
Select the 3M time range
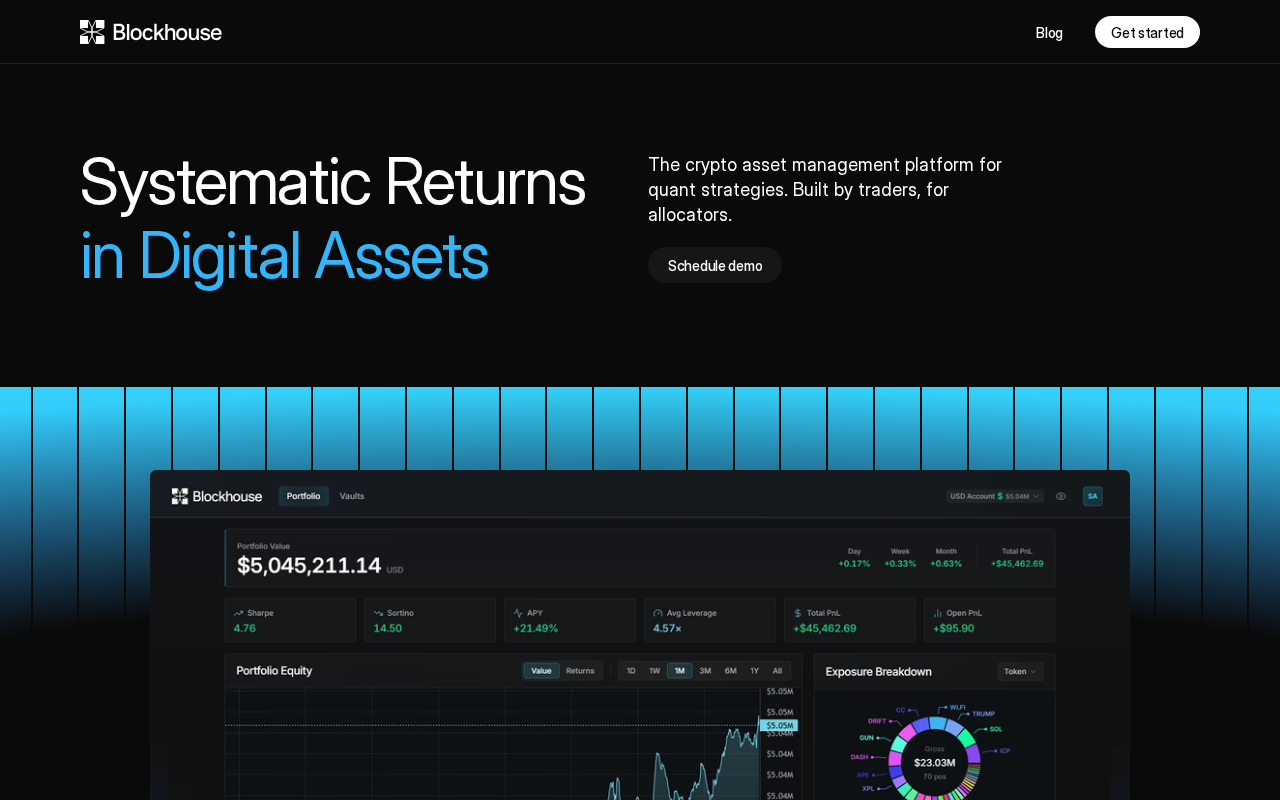(x=705, y=671)
